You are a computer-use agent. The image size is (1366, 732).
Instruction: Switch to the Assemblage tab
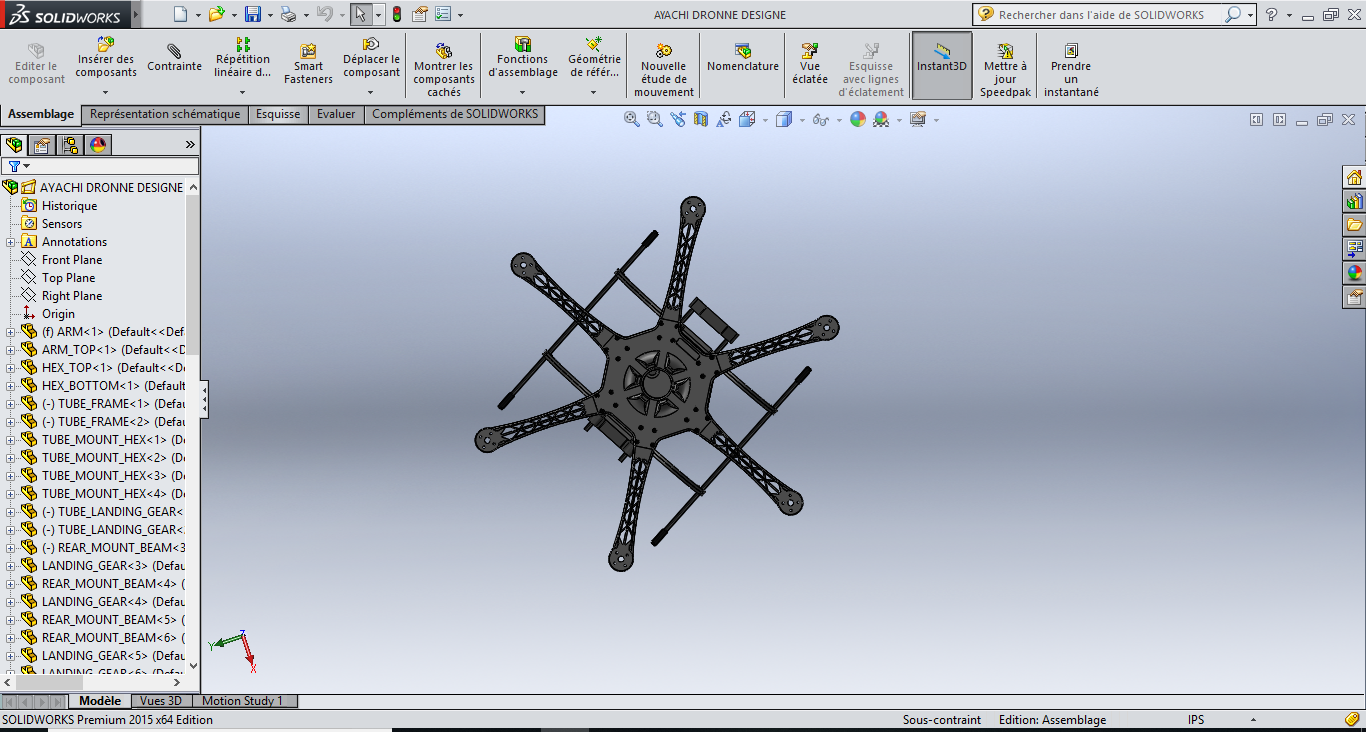tap(41, 114)
